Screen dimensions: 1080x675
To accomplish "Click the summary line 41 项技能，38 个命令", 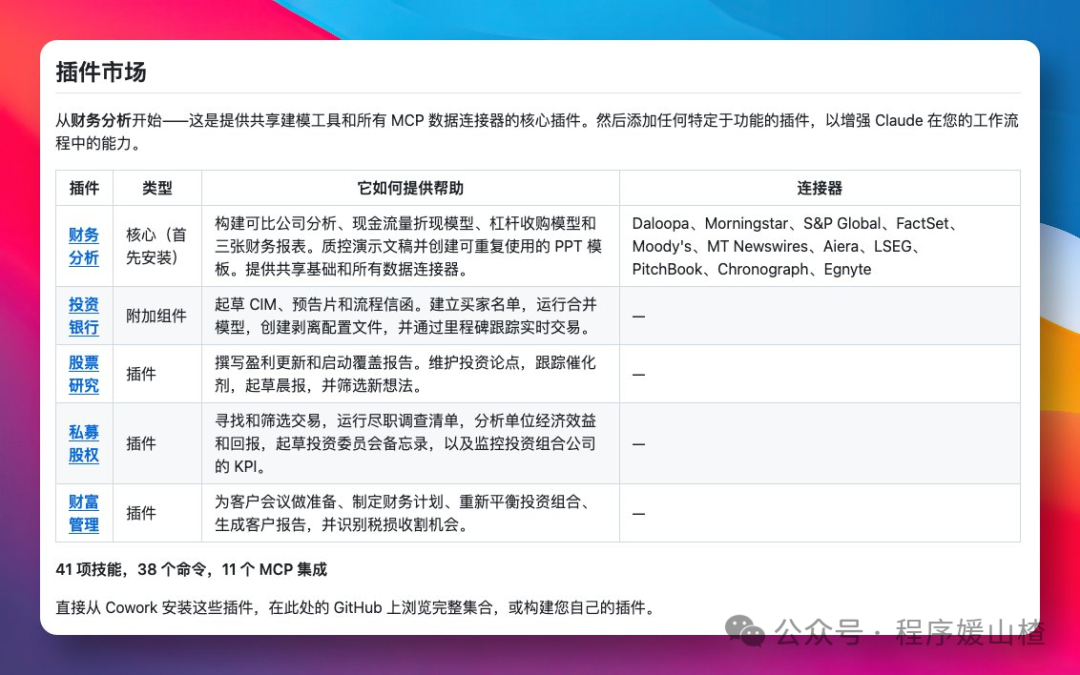I will (191, 570).
